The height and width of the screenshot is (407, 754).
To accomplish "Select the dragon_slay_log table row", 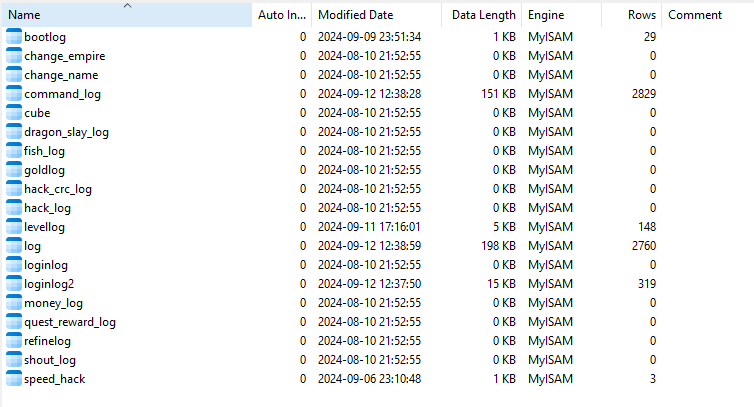I will 66,132.
